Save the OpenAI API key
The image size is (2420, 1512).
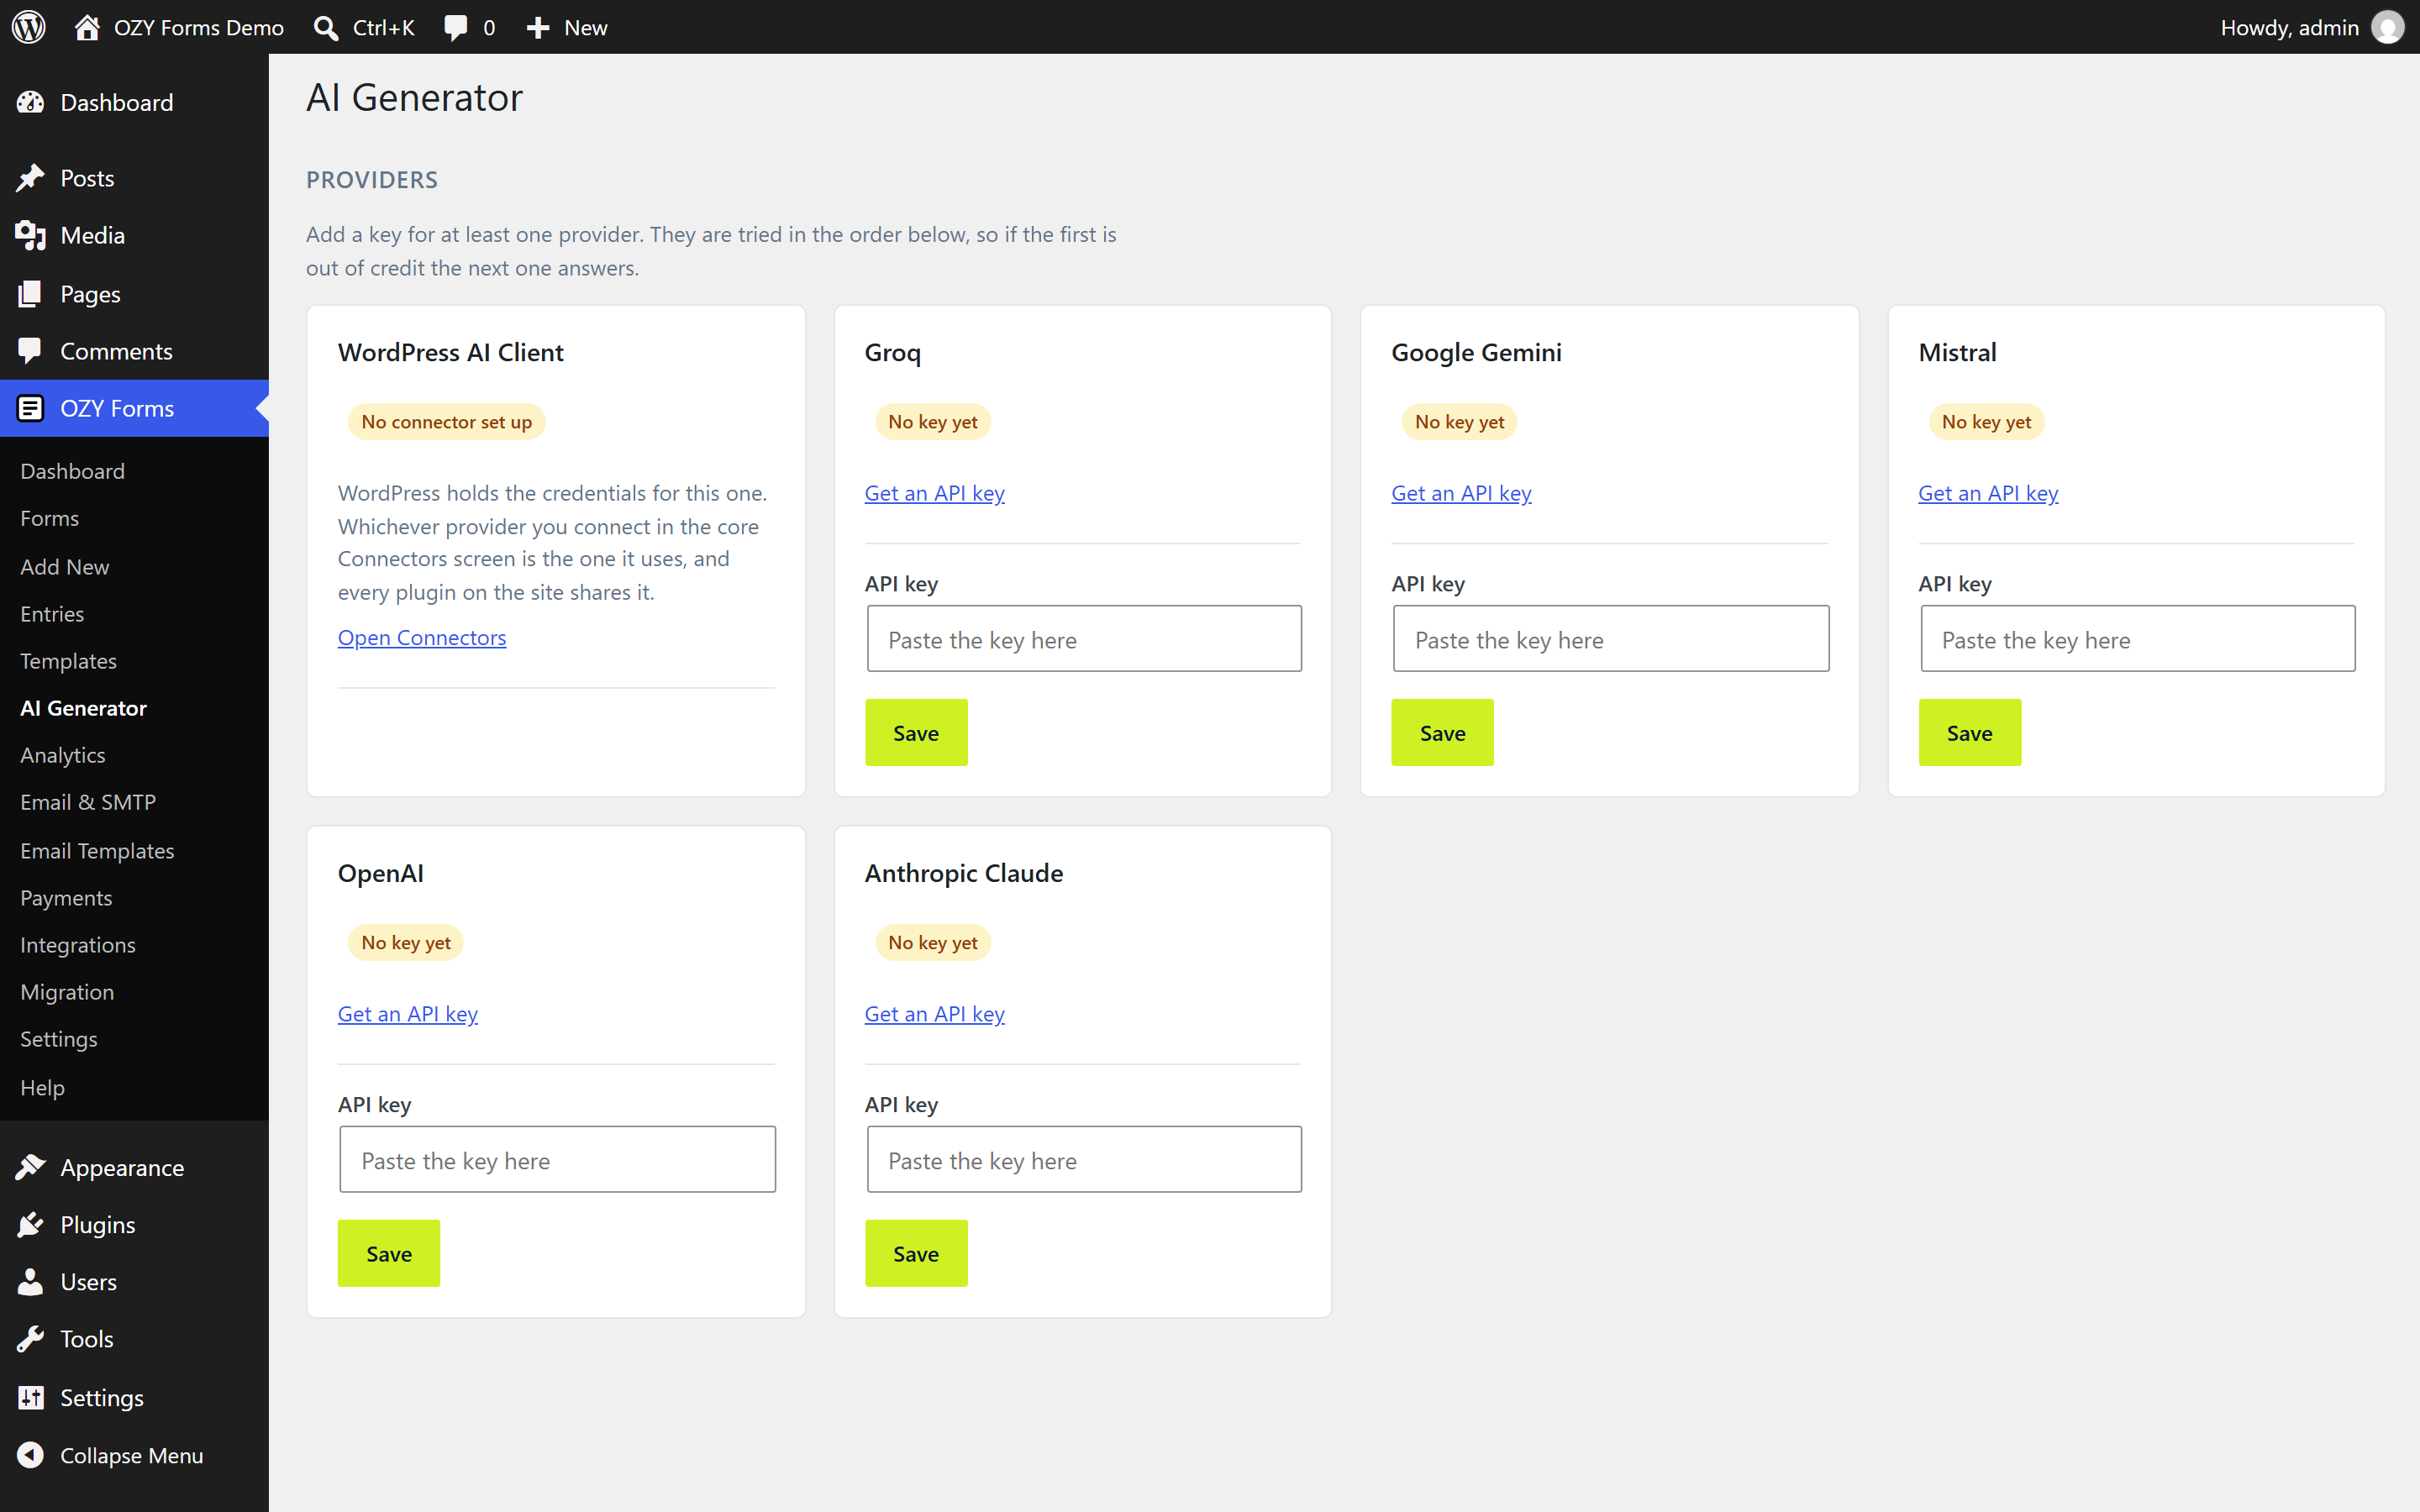[389, 1253]
